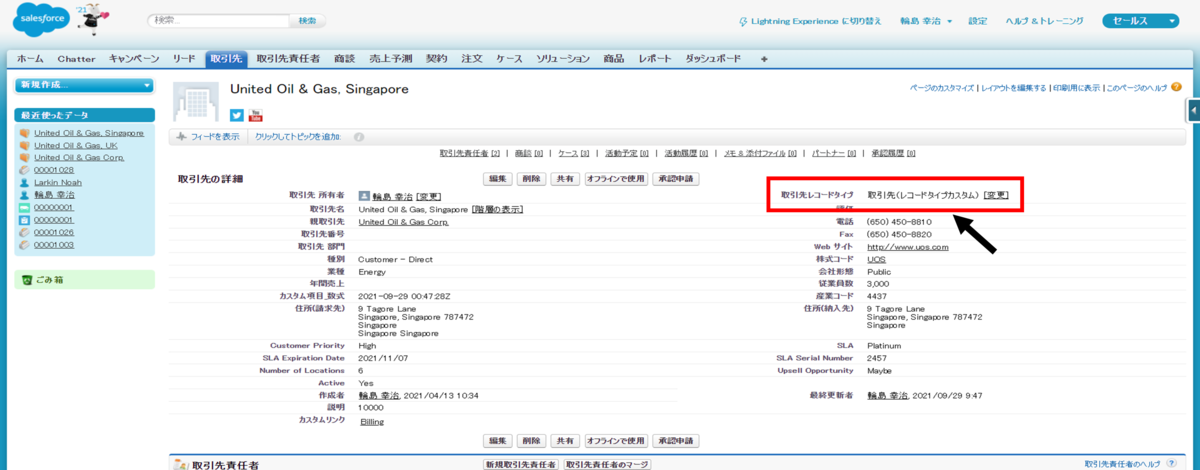Click the 検索 search button
1200x470 pixels.
(307, 21)
